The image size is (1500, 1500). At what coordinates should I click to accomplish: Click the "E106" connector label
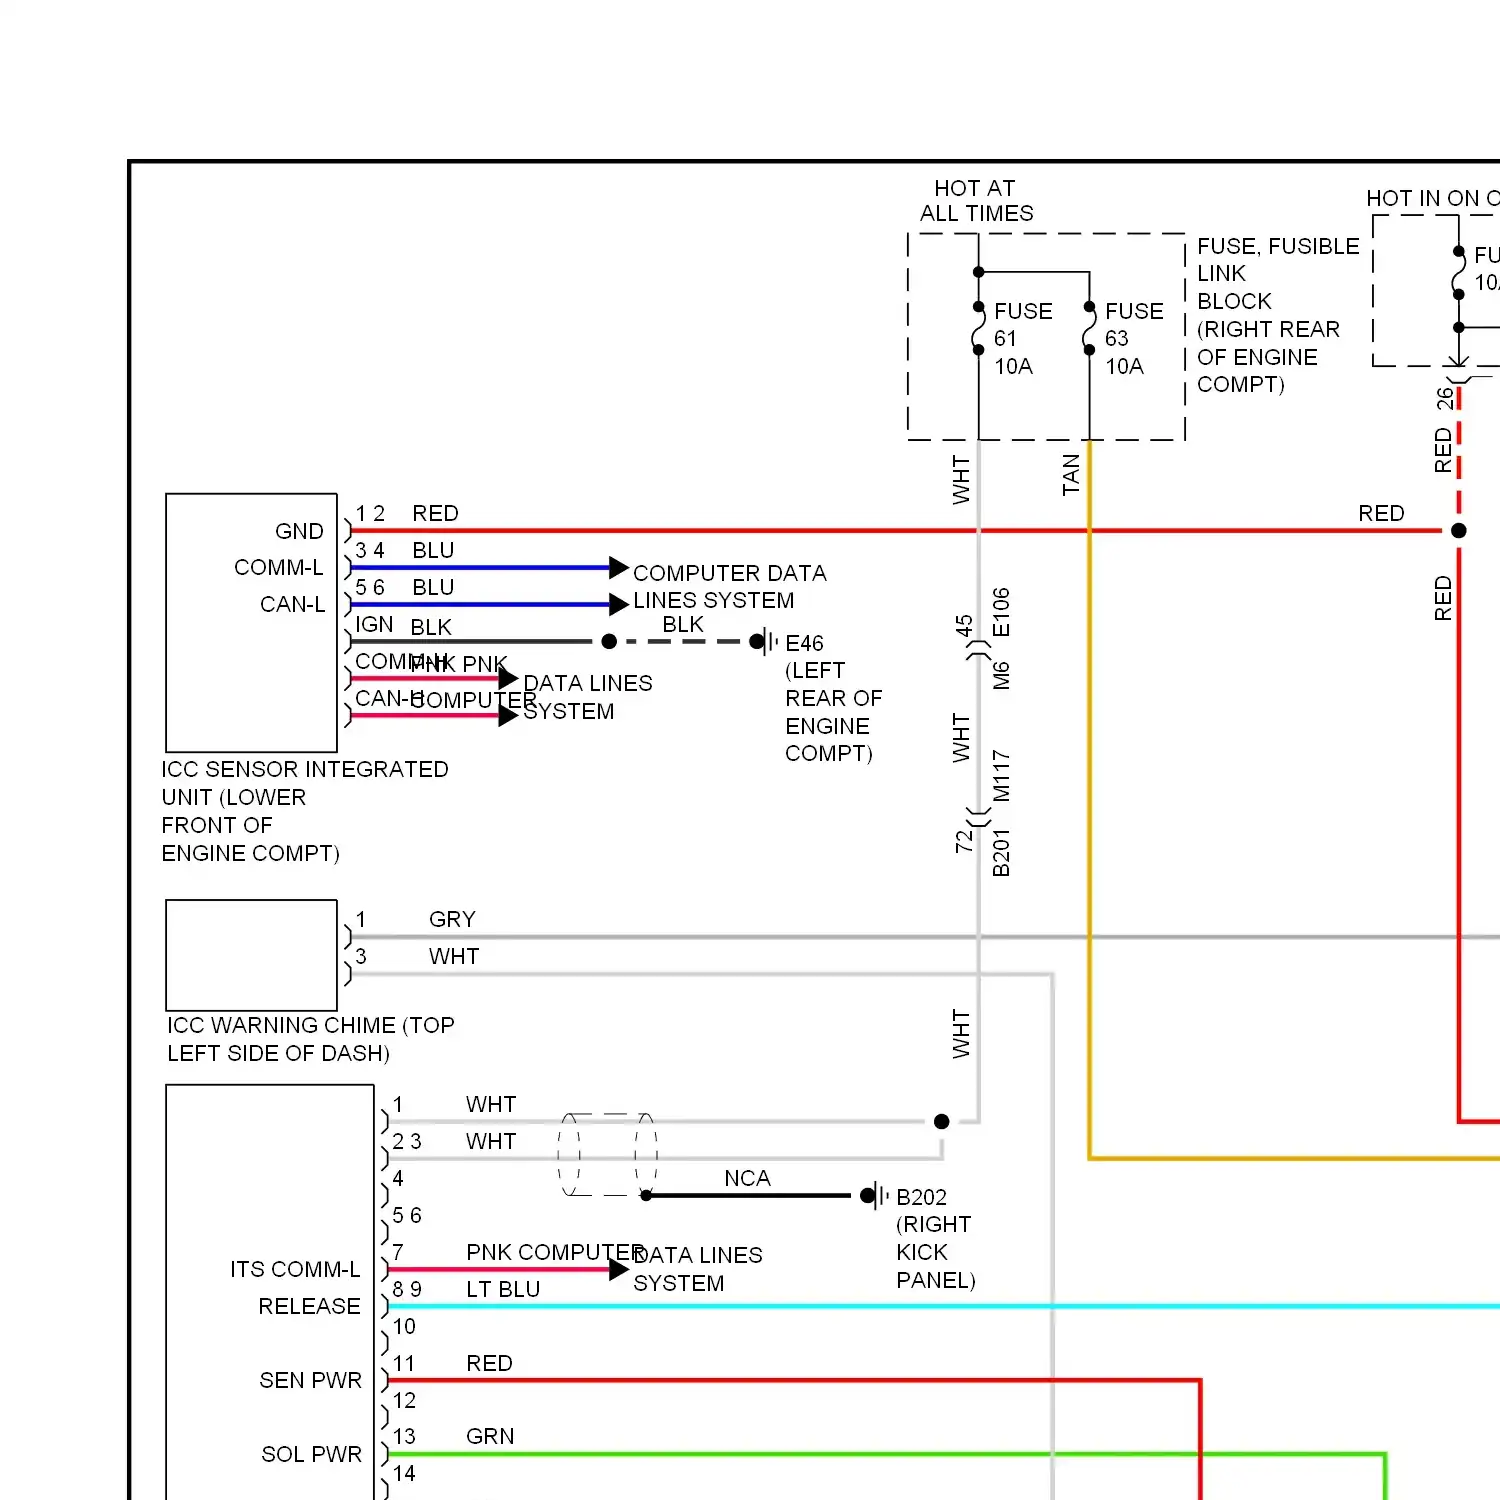[1001, 612]
